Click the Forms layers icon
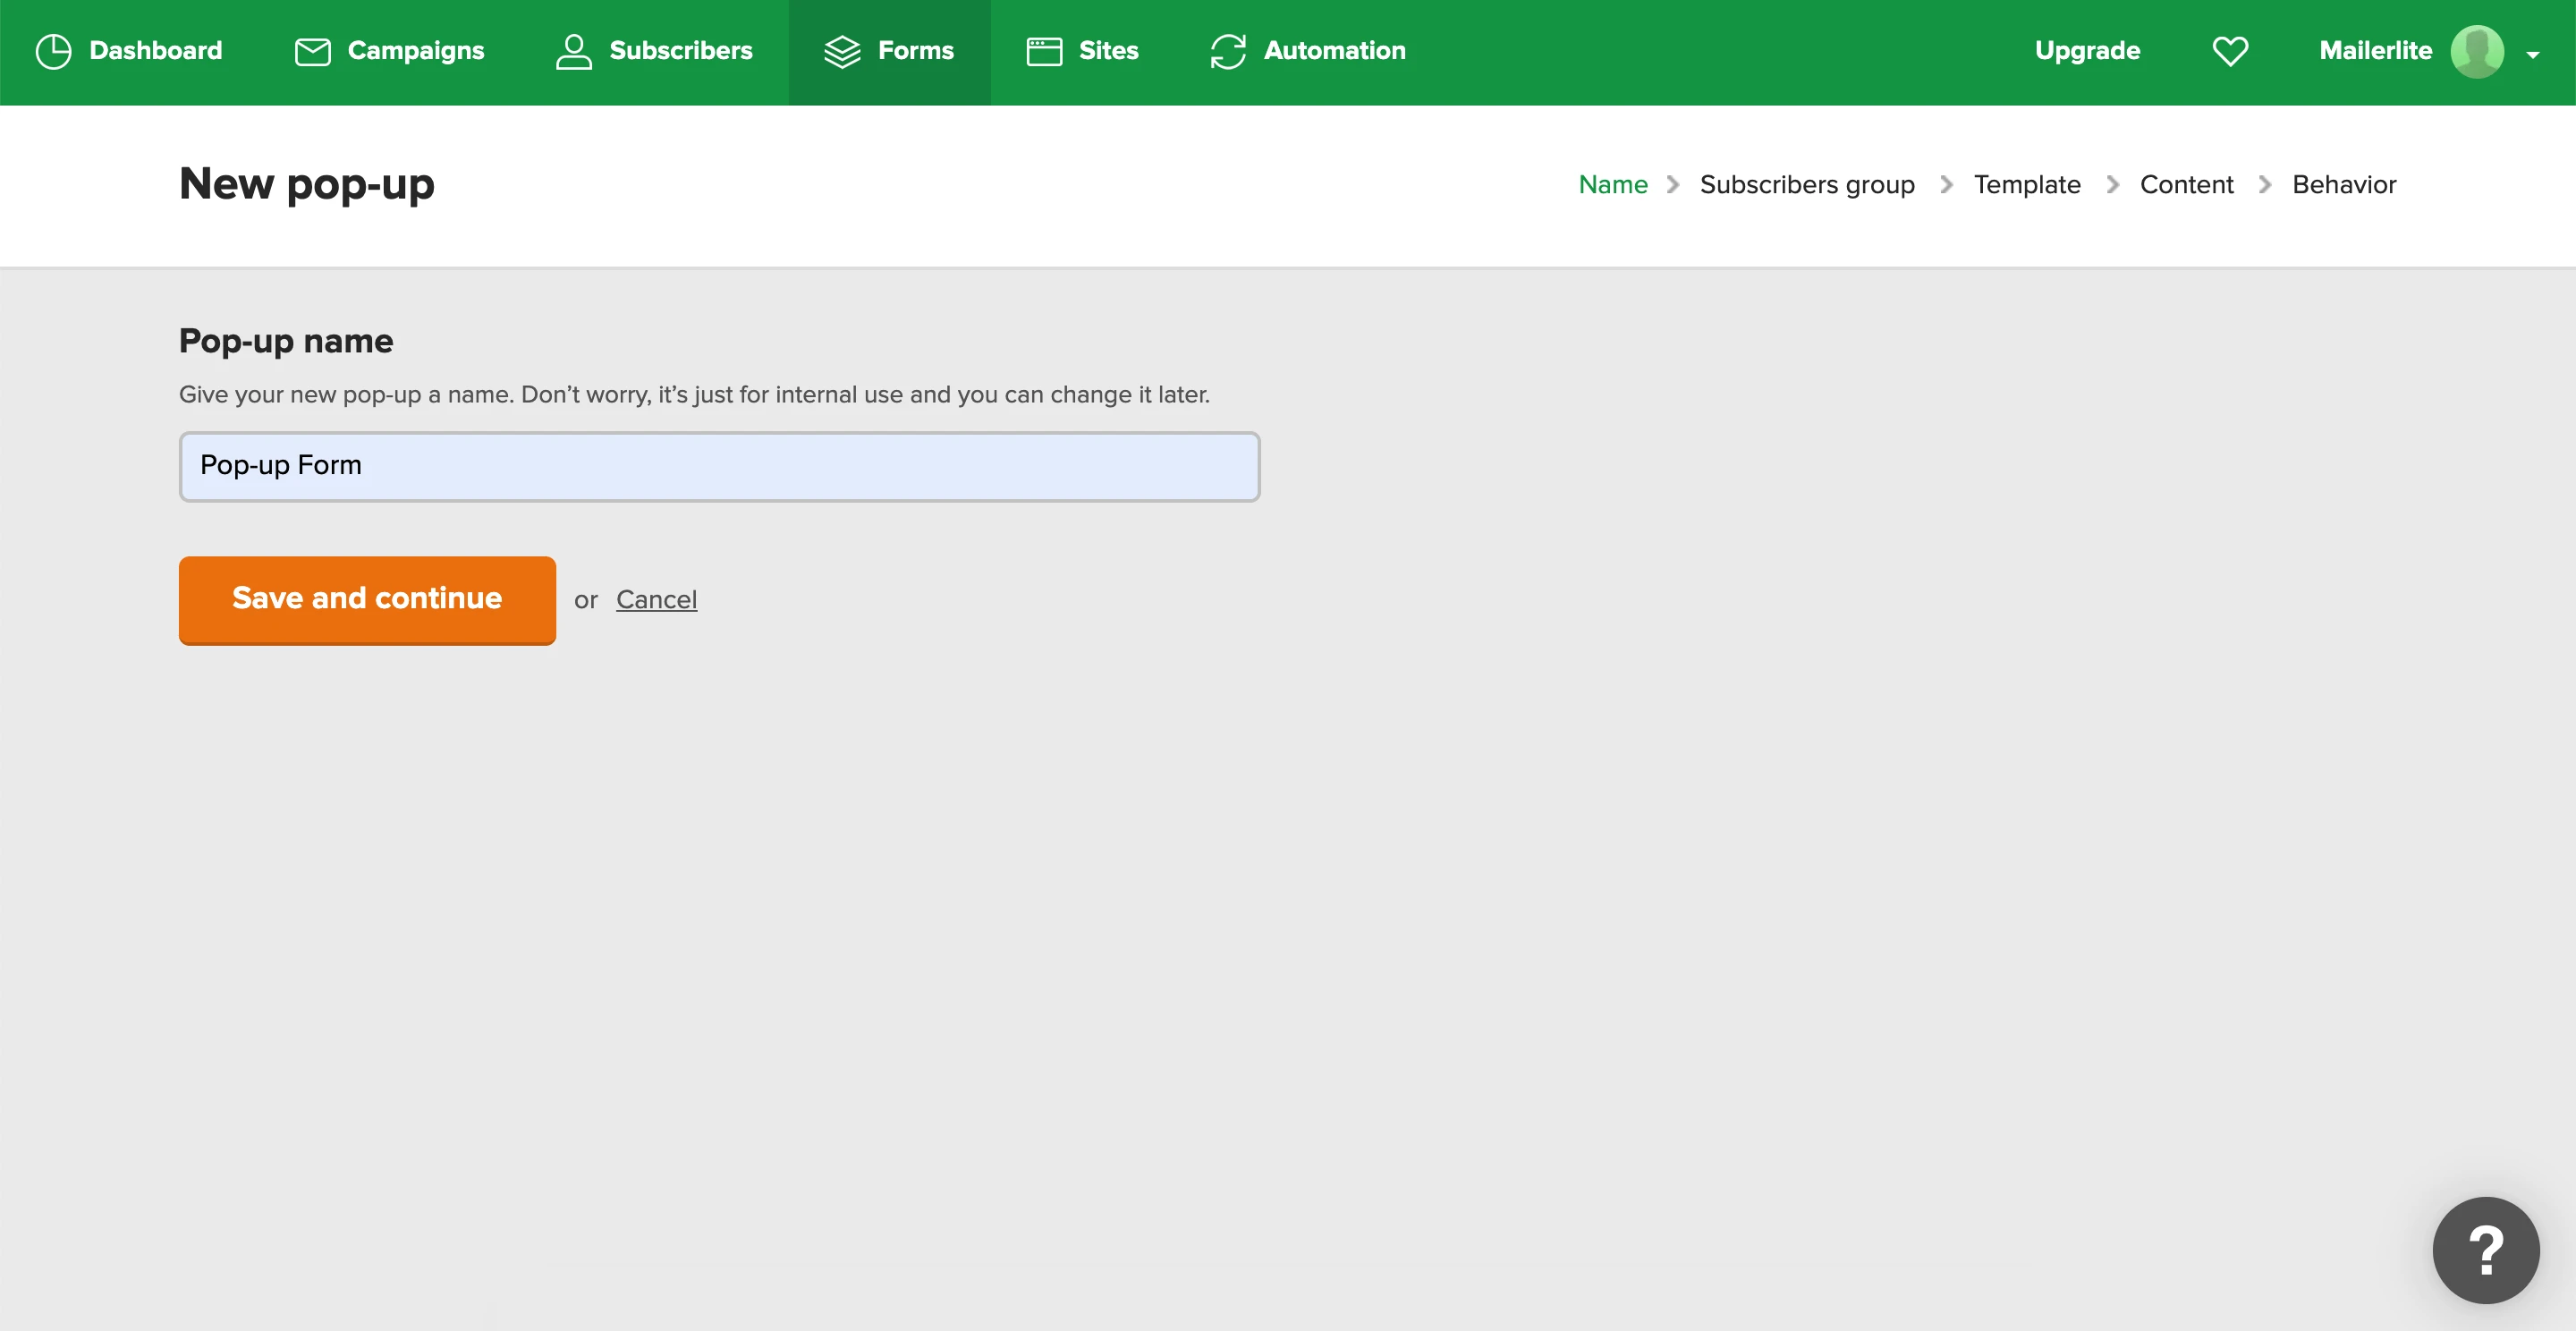Image resolution: width=2576 pixels, height=1331 pixels. [842, 51]
